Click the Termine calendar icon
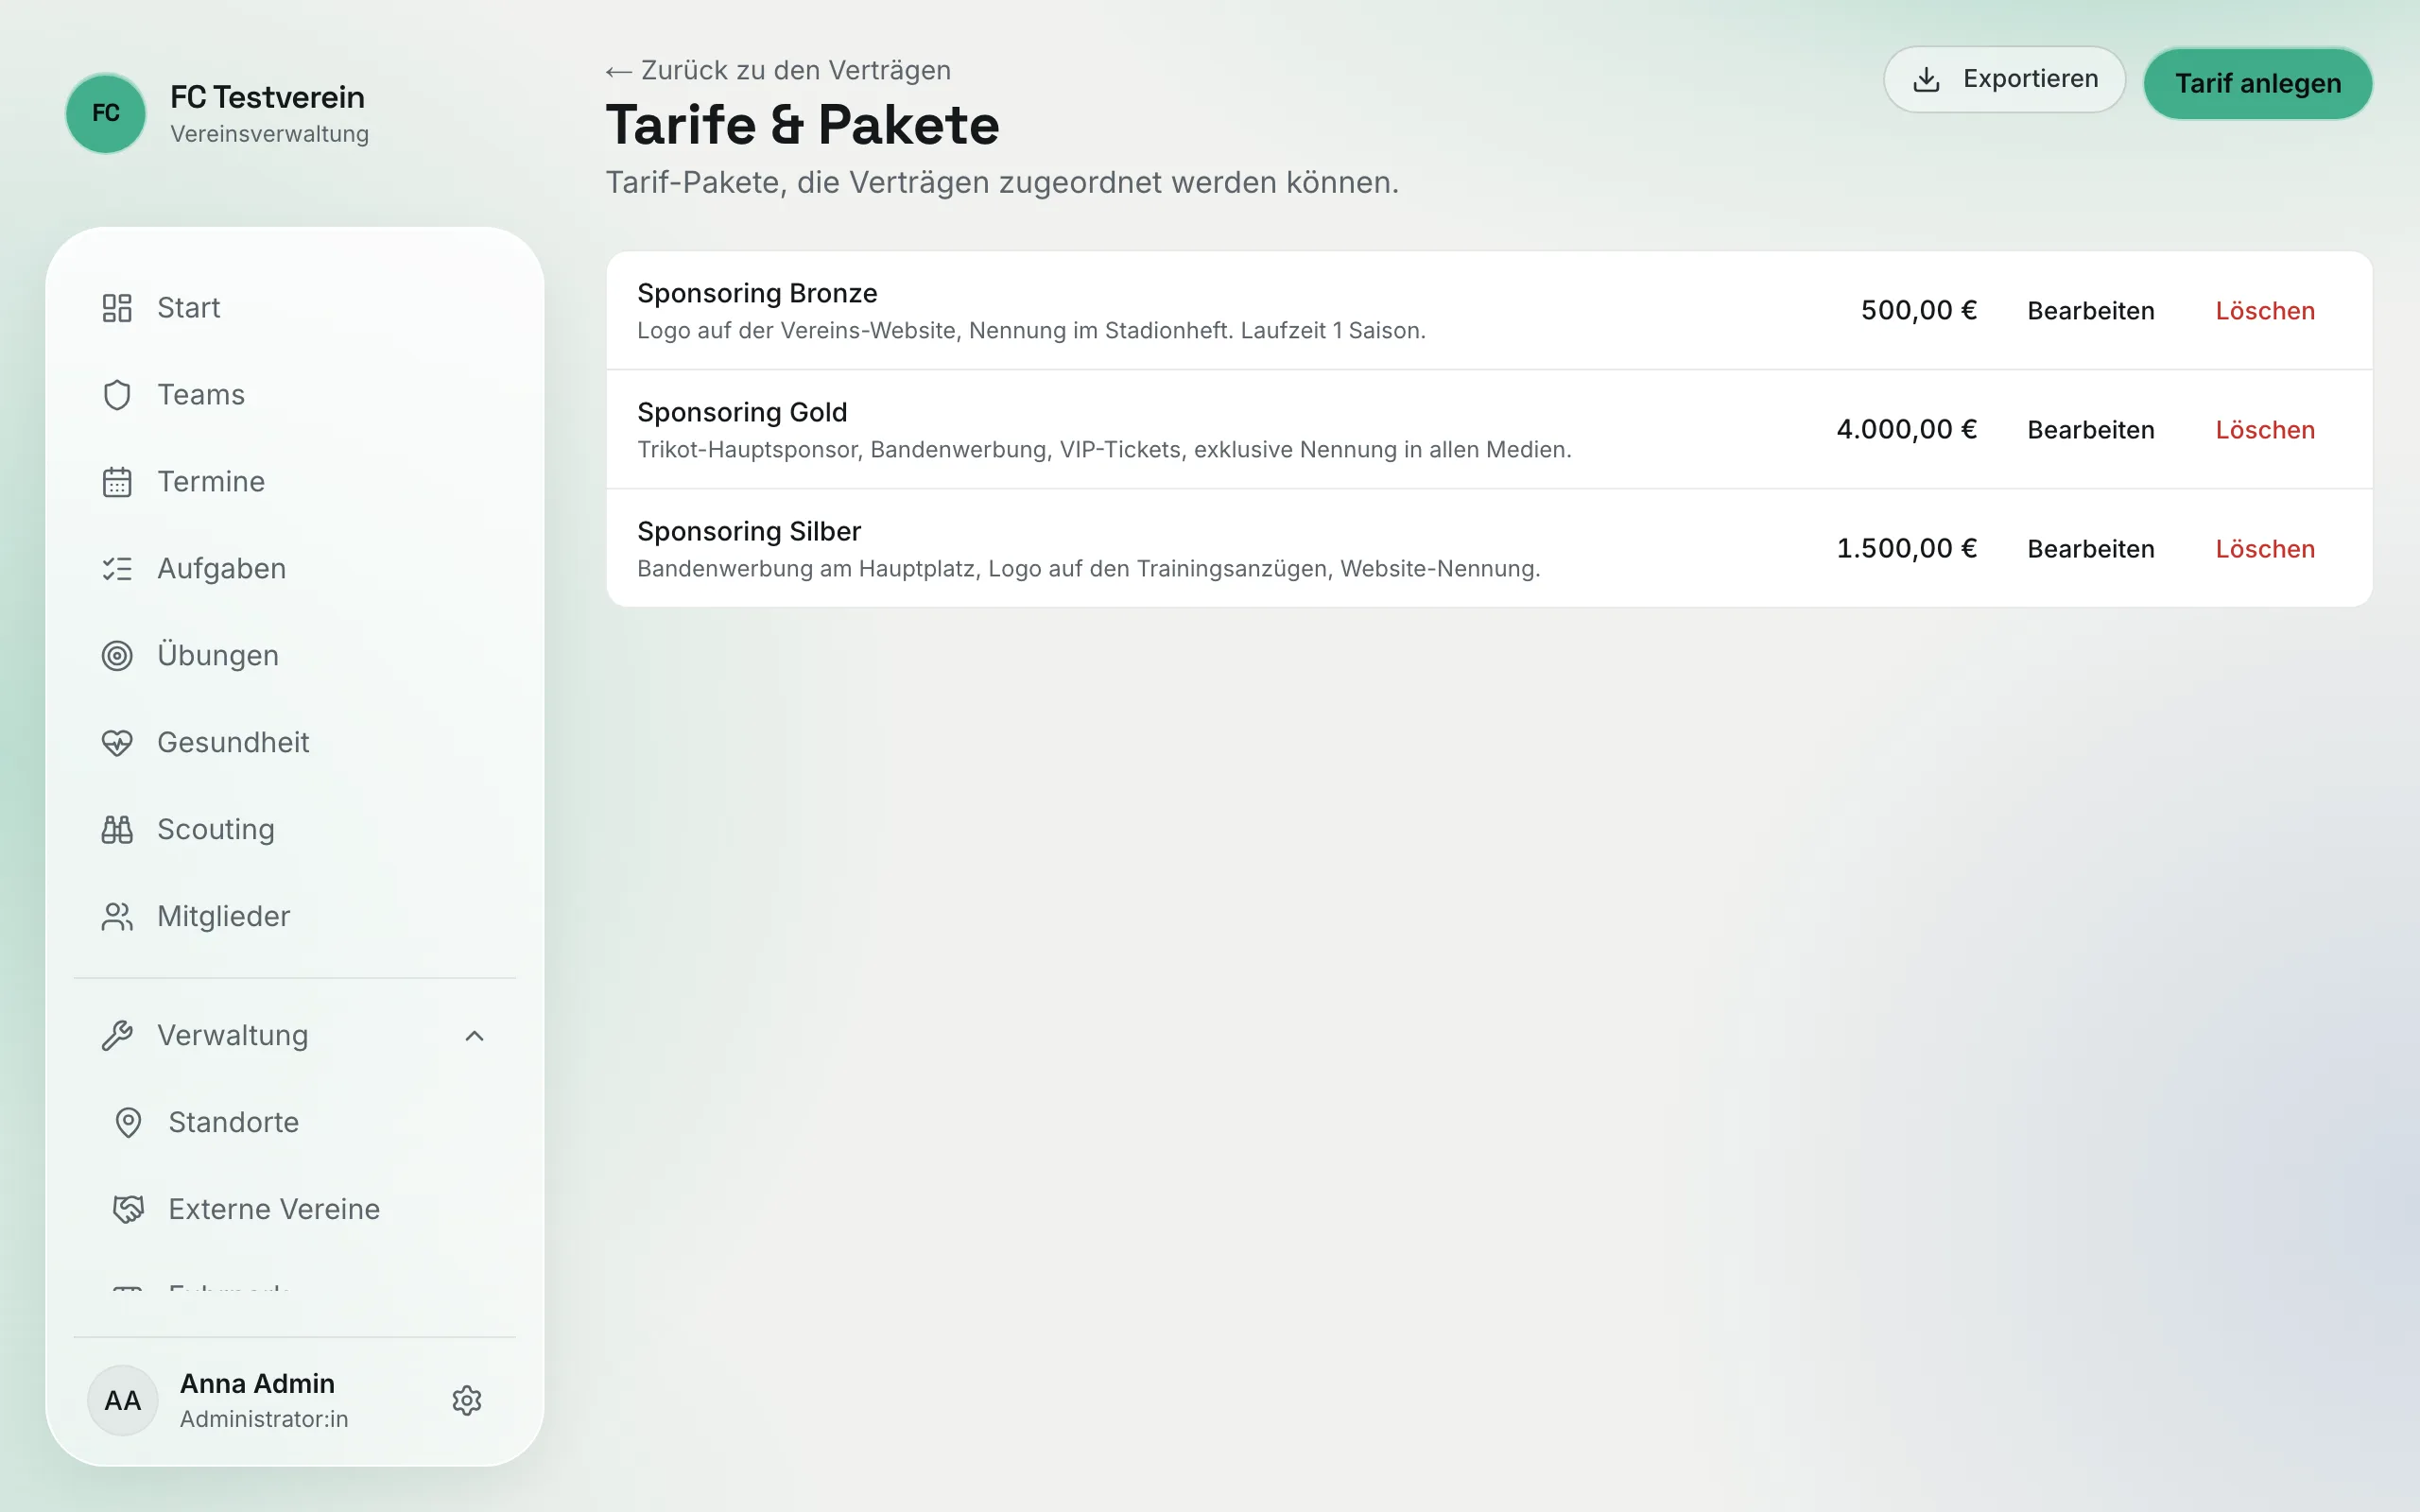 click(x=117, y=482)
